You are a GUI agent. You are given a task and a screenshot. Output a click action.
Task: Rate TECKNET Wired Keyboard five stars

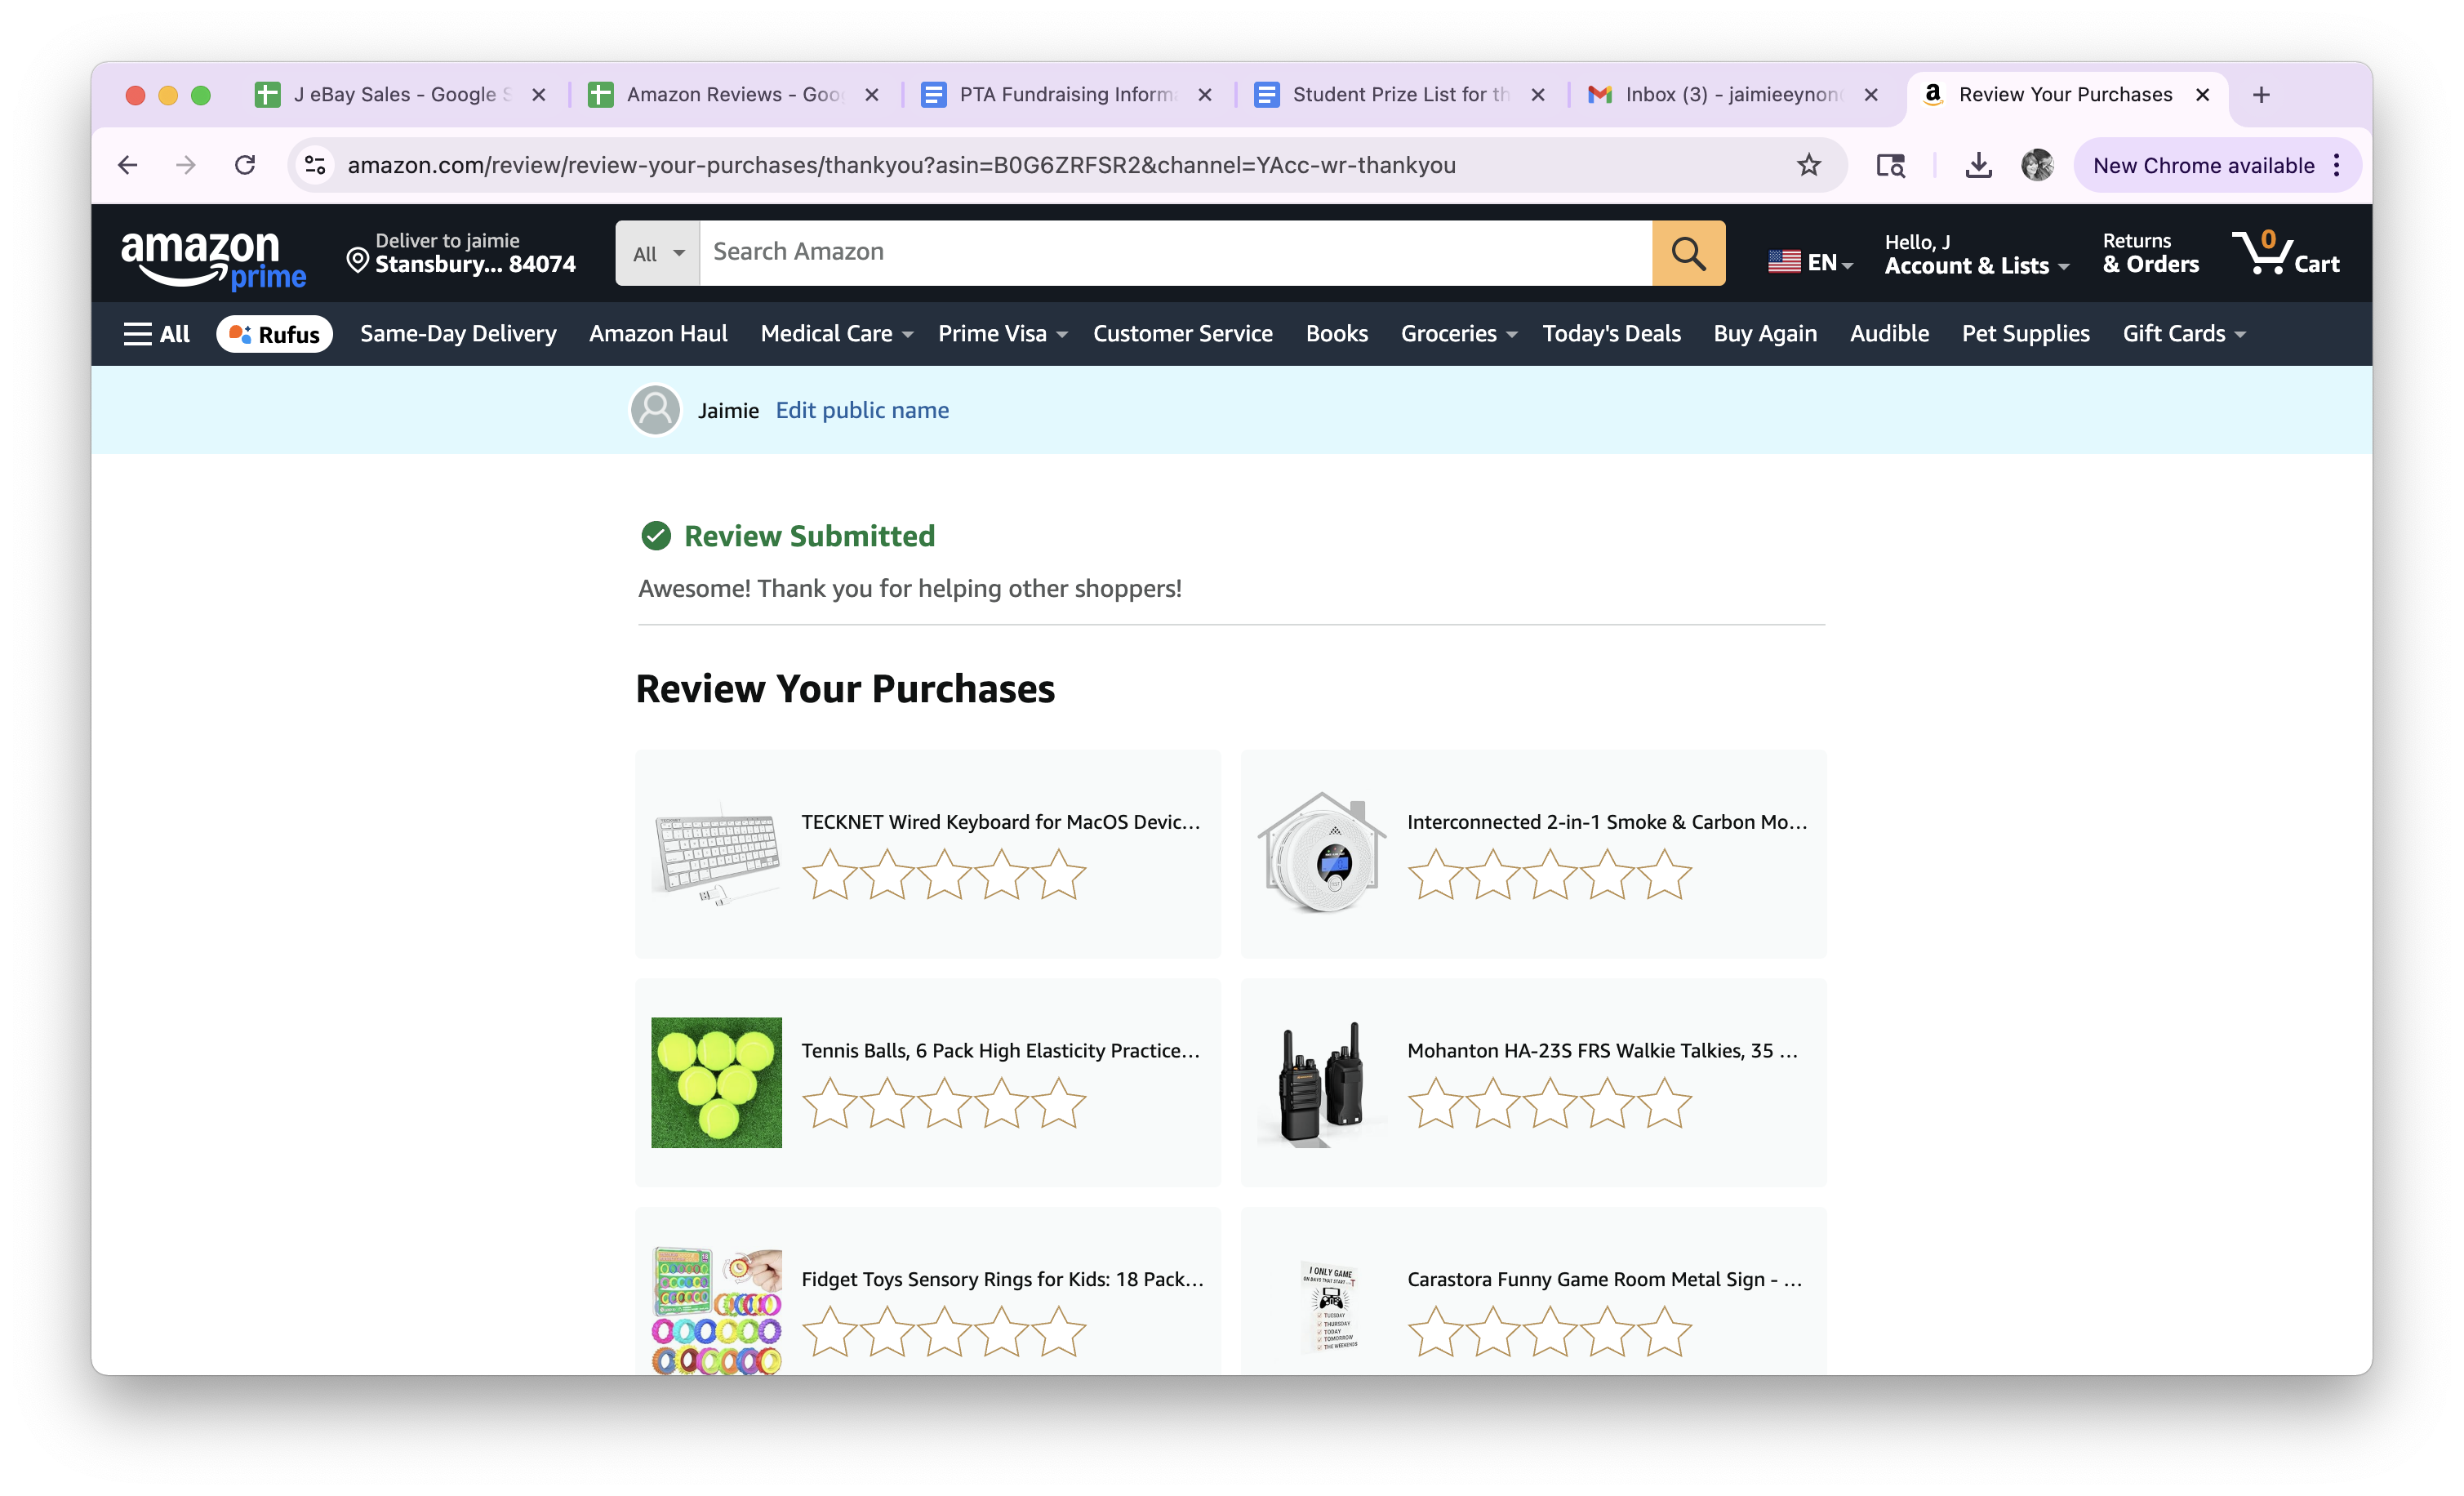(x=1058, y=875)
